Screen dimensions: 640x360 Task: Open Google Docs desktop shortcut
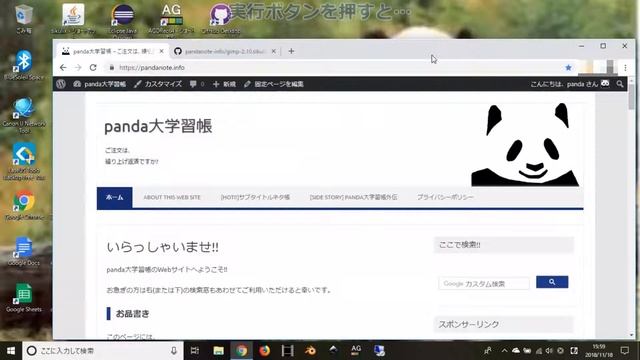[x=24, y=251]
